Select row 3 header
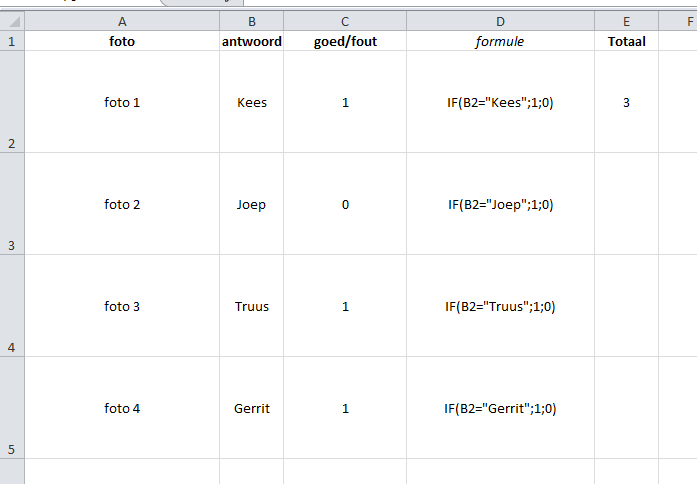 [11, 204]
